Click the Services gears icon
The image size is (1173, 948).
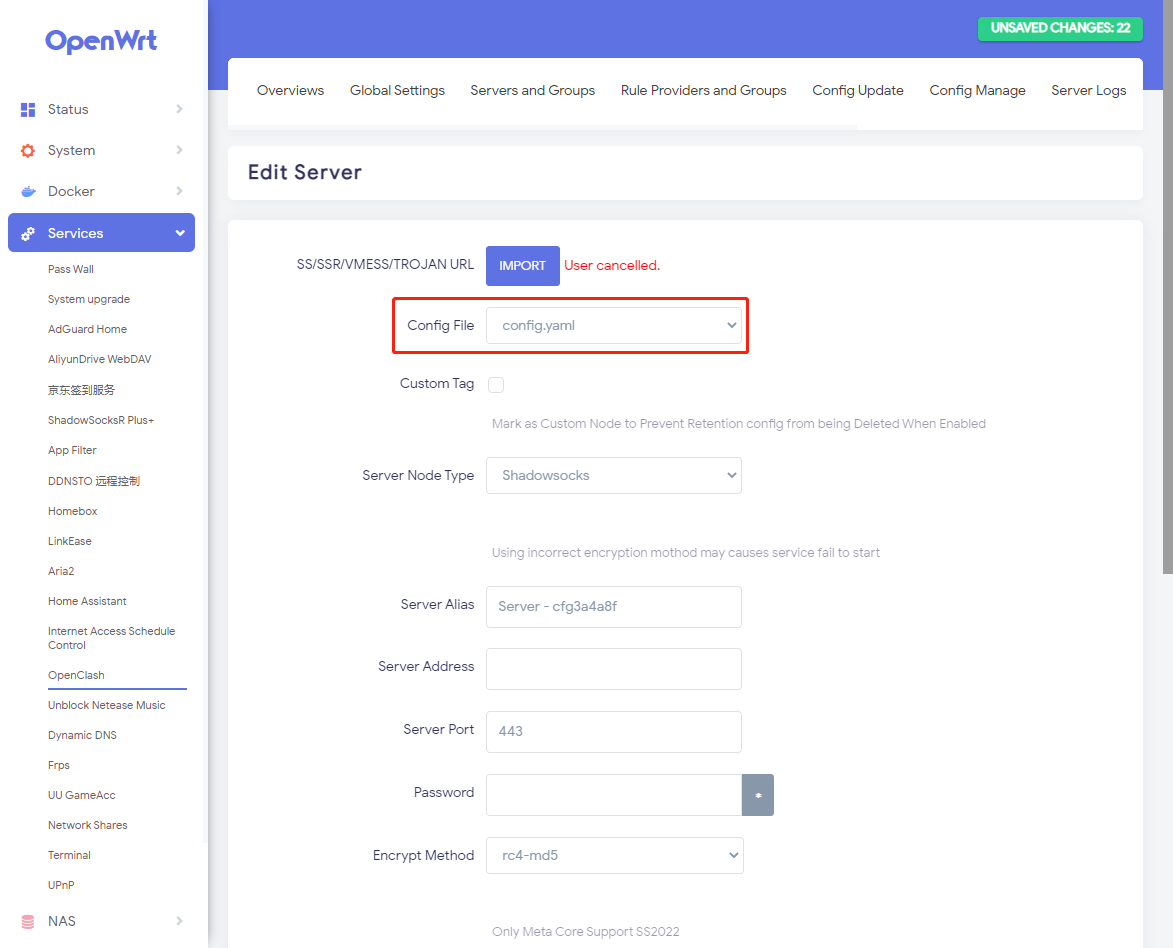point(28,233)
